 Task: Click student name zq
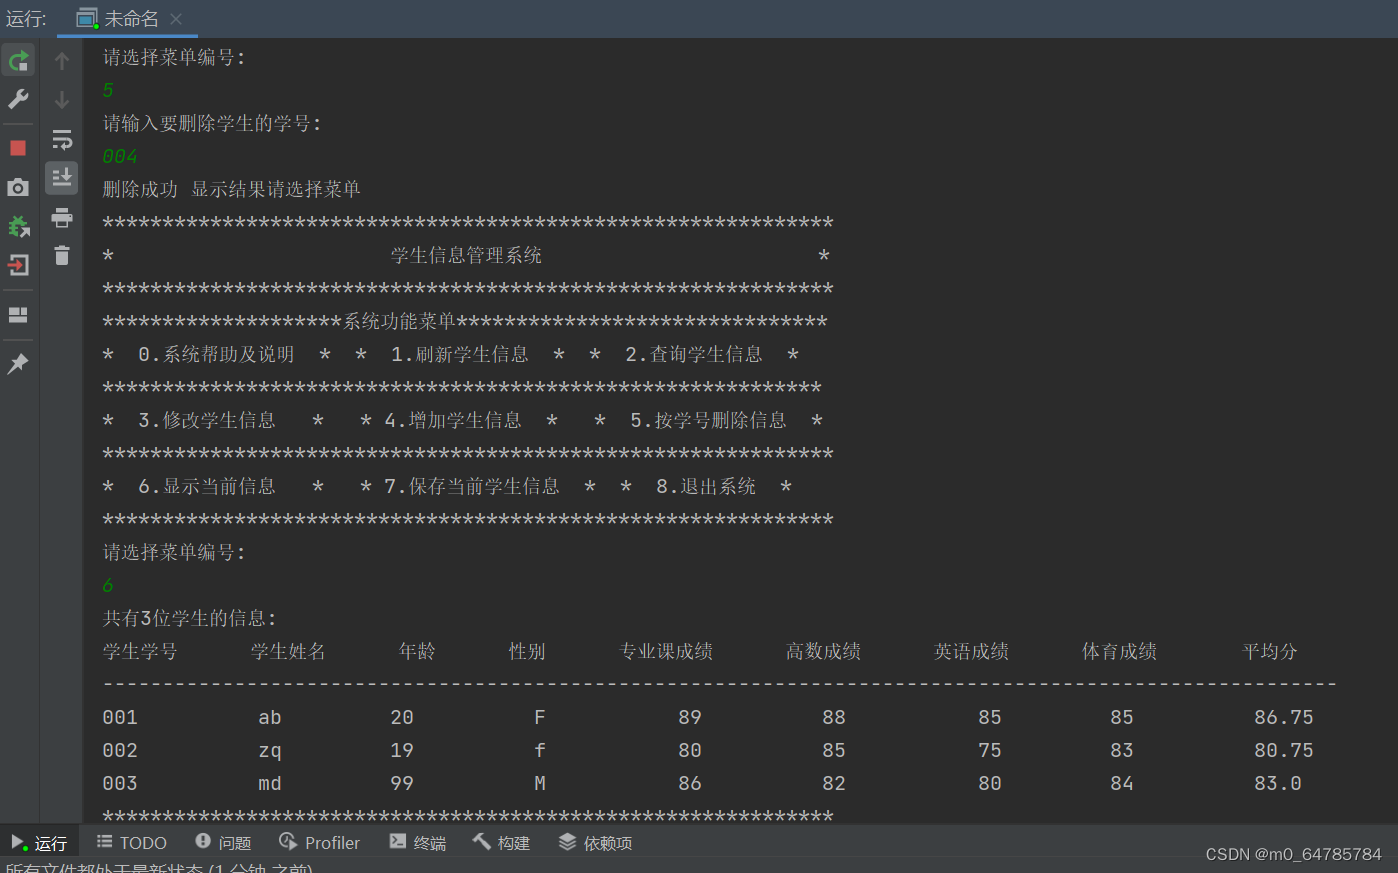270,751
